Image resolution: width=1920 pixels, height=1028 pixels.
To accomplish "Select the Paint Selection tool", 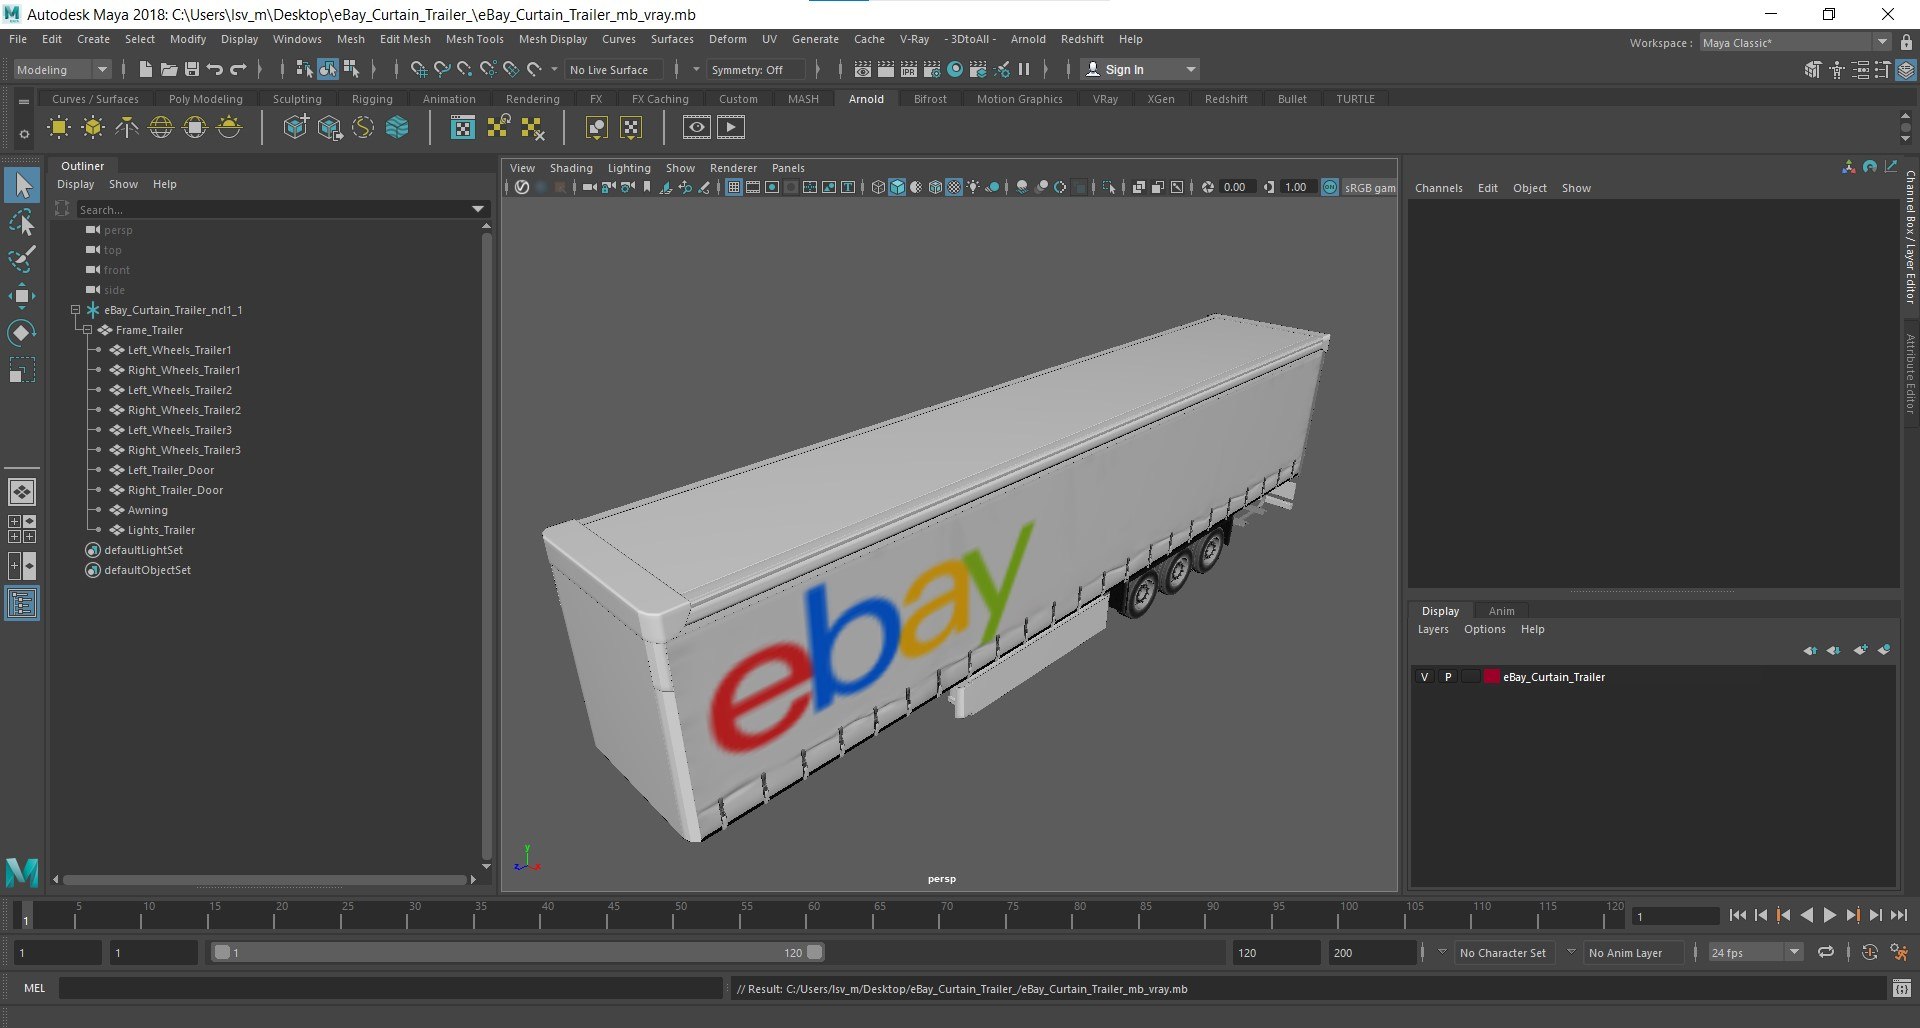I will (x=21, y=259).
